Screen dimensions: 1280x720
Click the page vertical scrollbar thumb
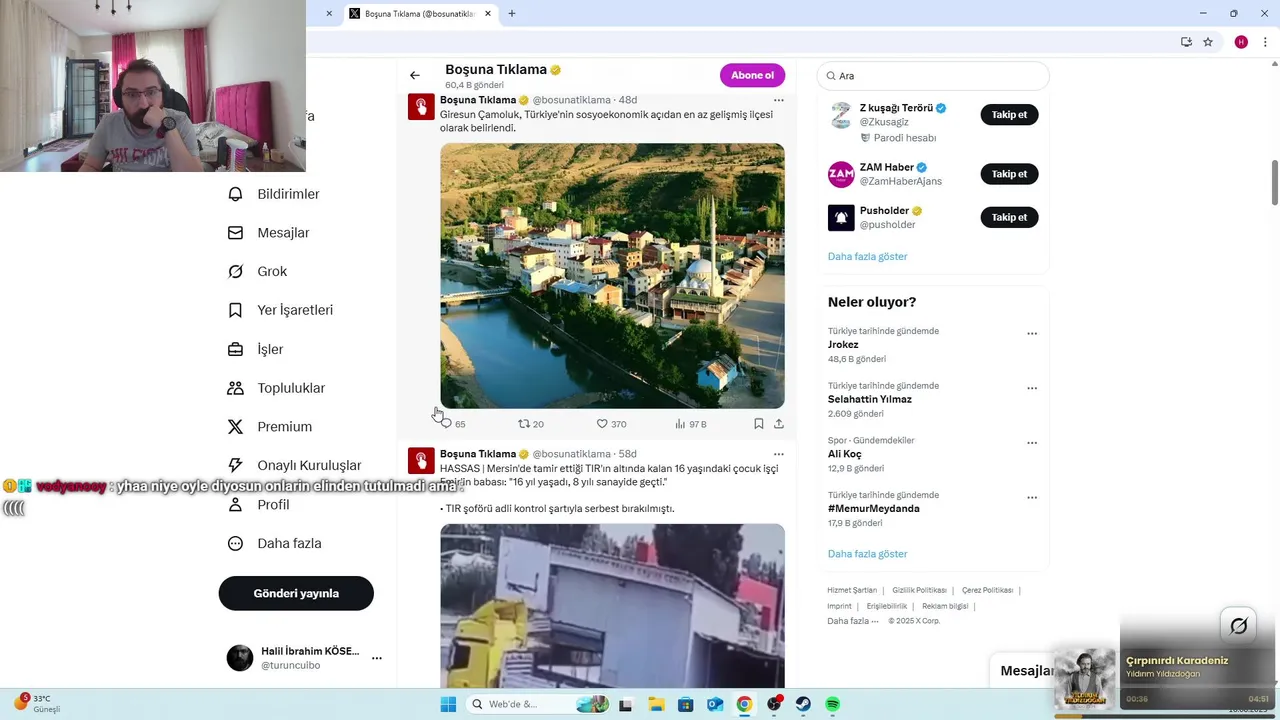click(1274, 181)
